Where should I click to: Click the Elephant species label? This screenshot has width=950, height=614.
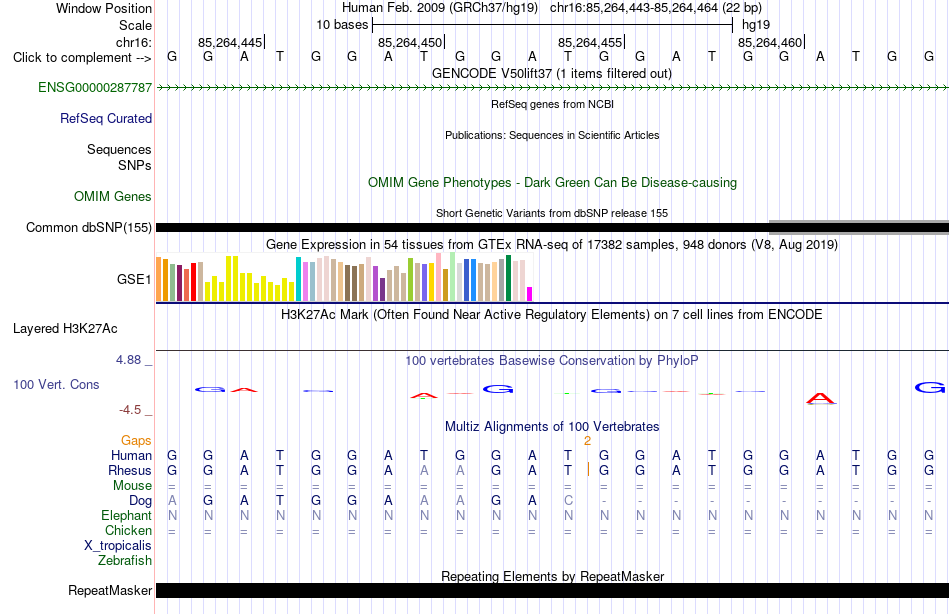click(126, 516)
